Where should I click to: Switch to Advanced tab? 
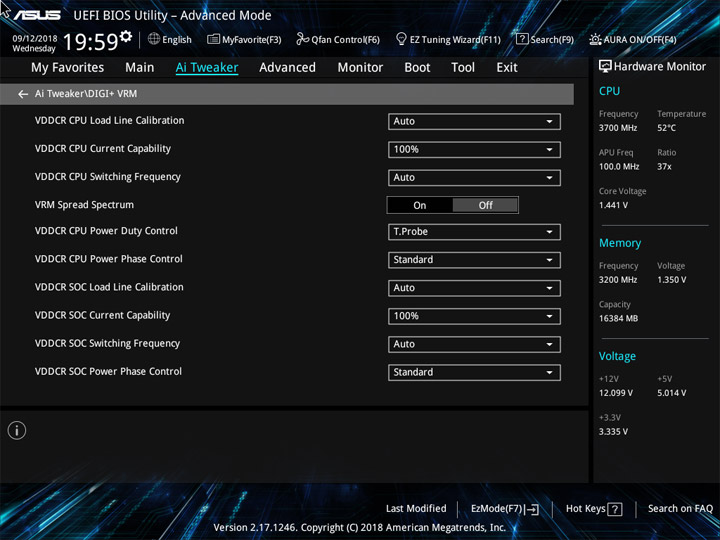(x=287, y=68)
